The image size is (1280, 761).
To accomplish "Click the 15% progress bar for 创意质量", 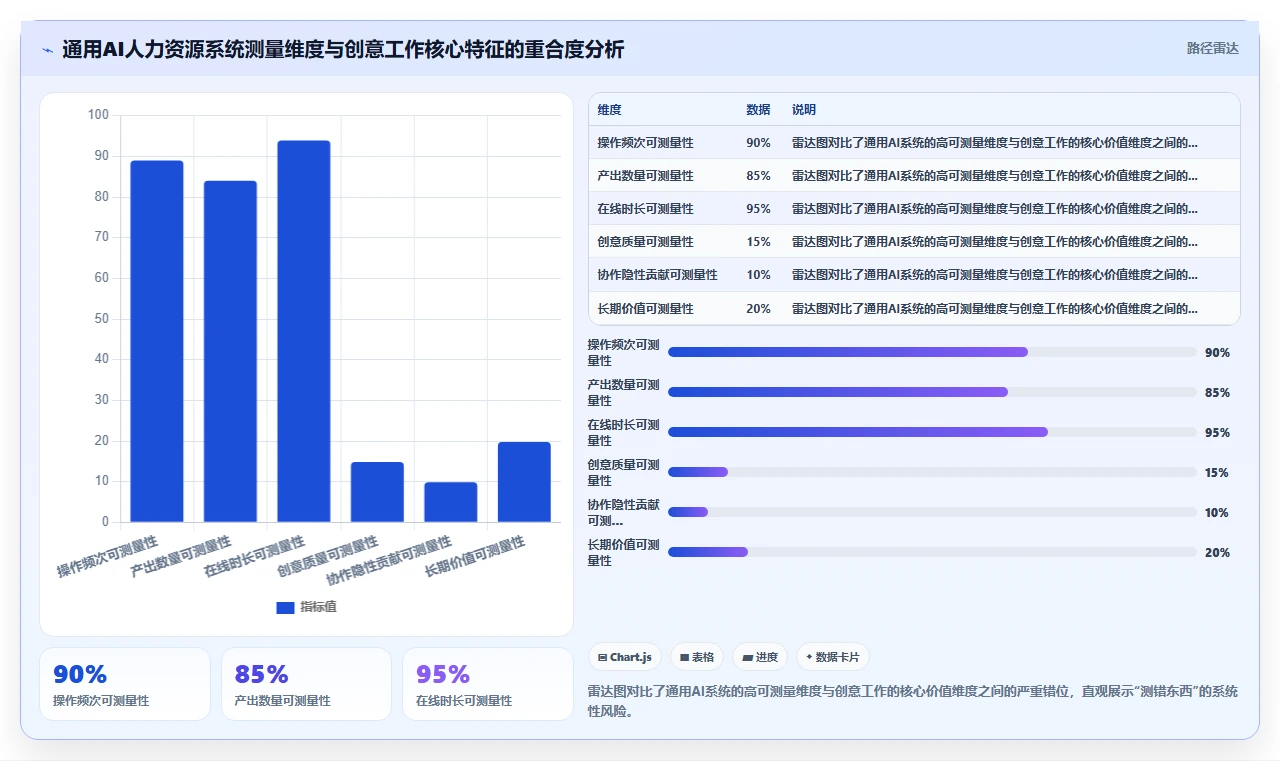I will coord(932,472).
